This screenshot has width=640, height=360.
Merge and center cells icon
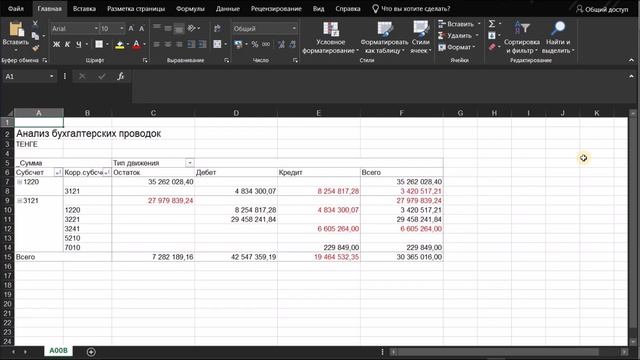point(217,44)
